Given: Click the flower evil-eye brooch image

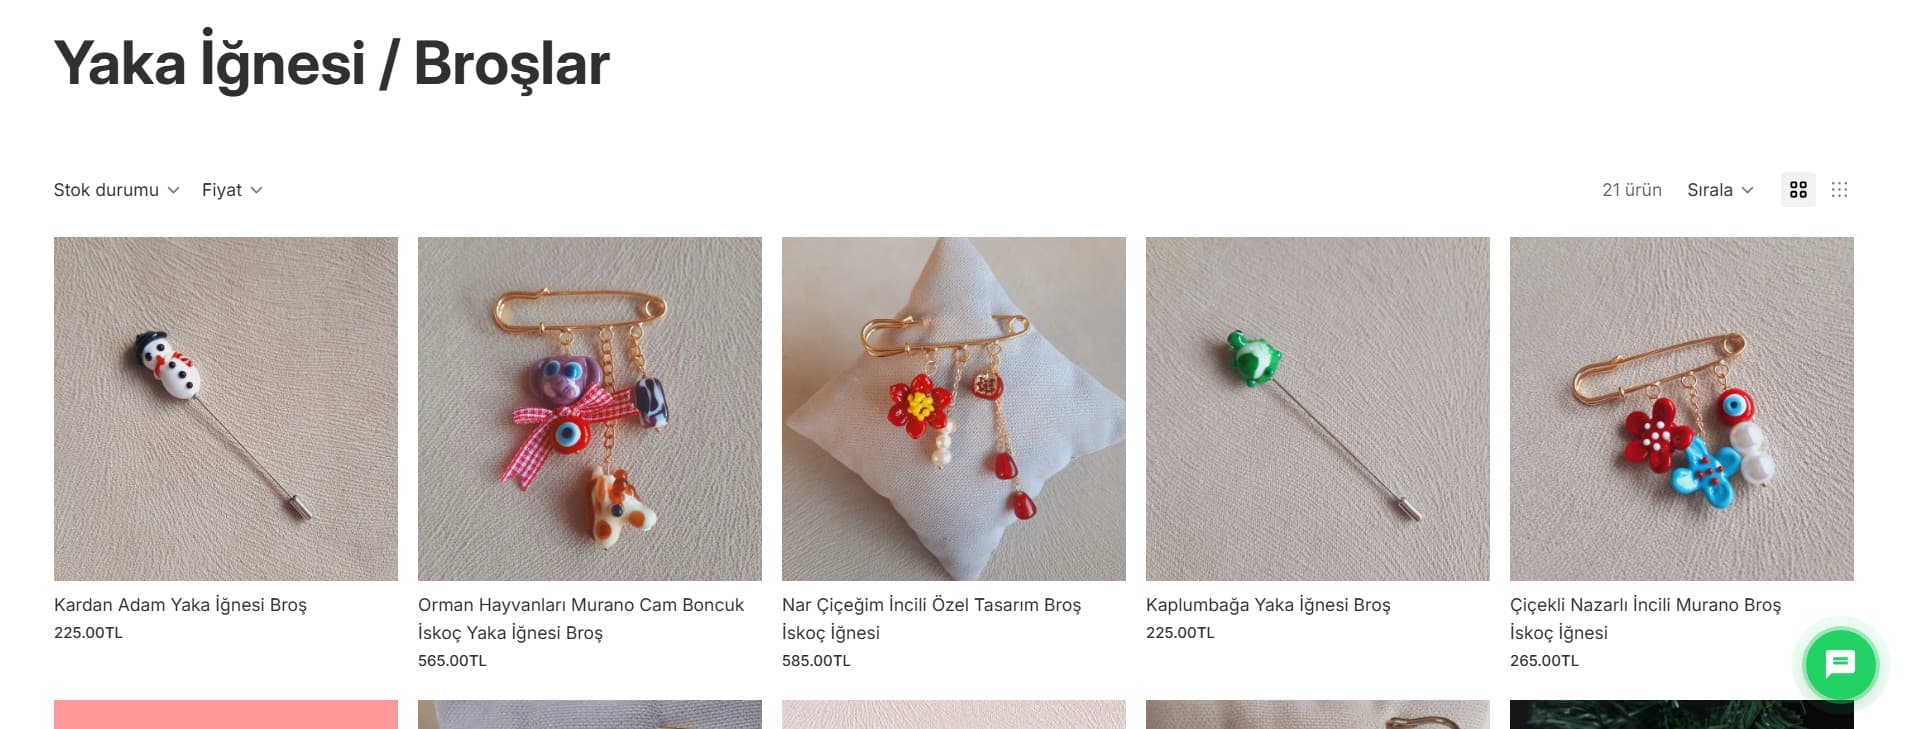Looking at the screenshot, I should coord(1682,409).
